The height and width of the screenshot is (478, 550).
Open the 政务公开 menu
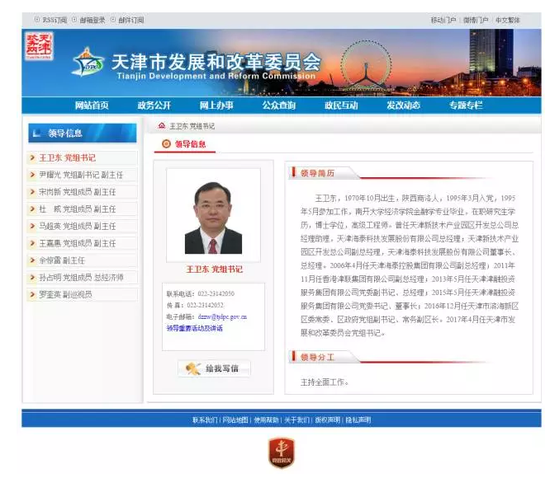coord(154,105)
